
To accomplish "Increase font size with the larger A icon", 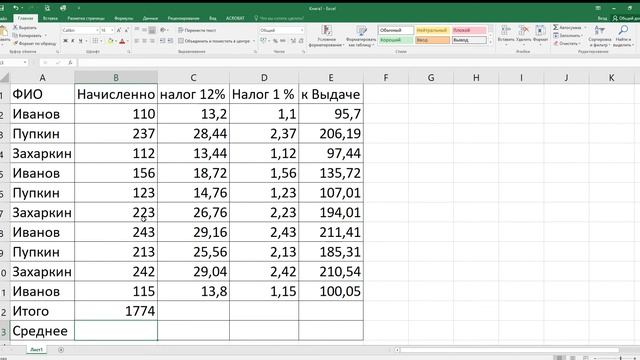I will (x=119, y=30).
